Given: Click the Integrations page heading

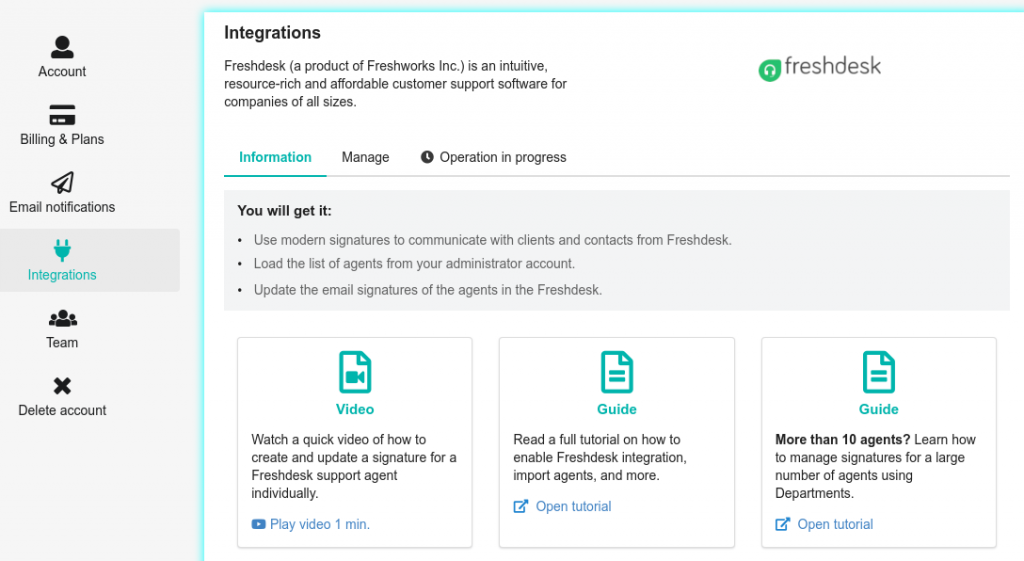Looking at the screenshot, I should 272,33.
